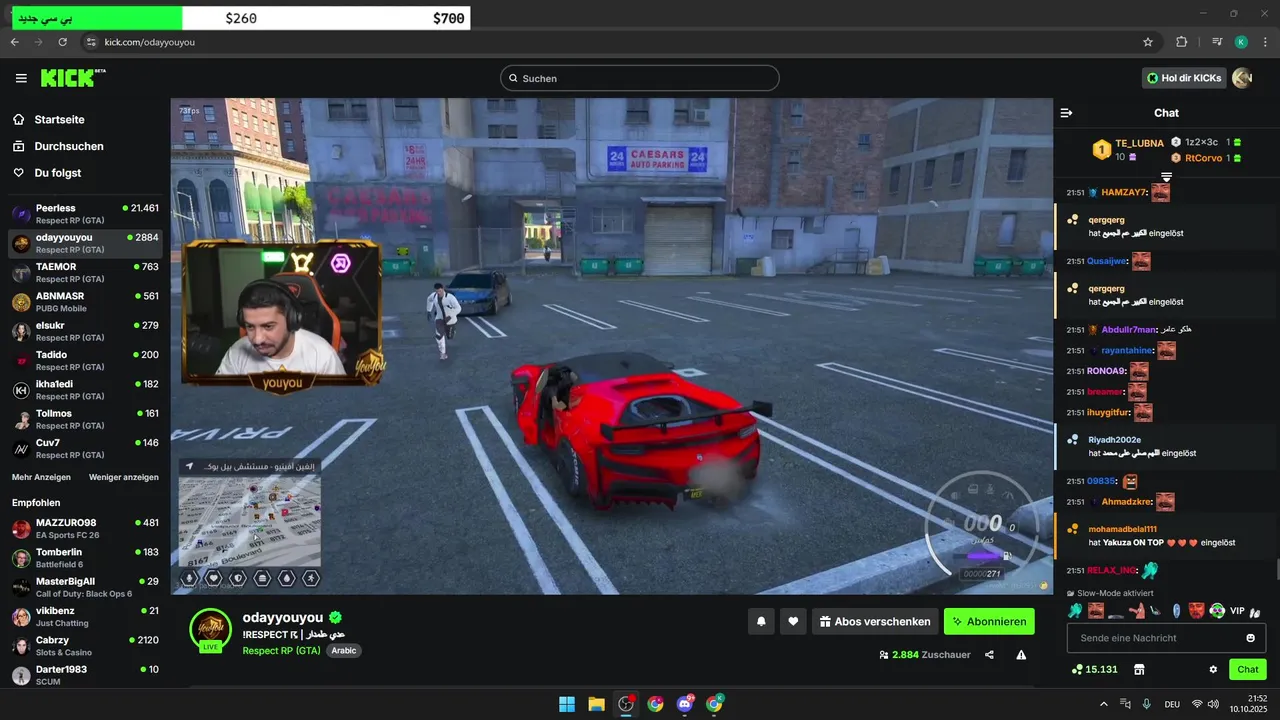
Task: Click the chat panel scrollbar
Action: click(x=1276, y=570)
